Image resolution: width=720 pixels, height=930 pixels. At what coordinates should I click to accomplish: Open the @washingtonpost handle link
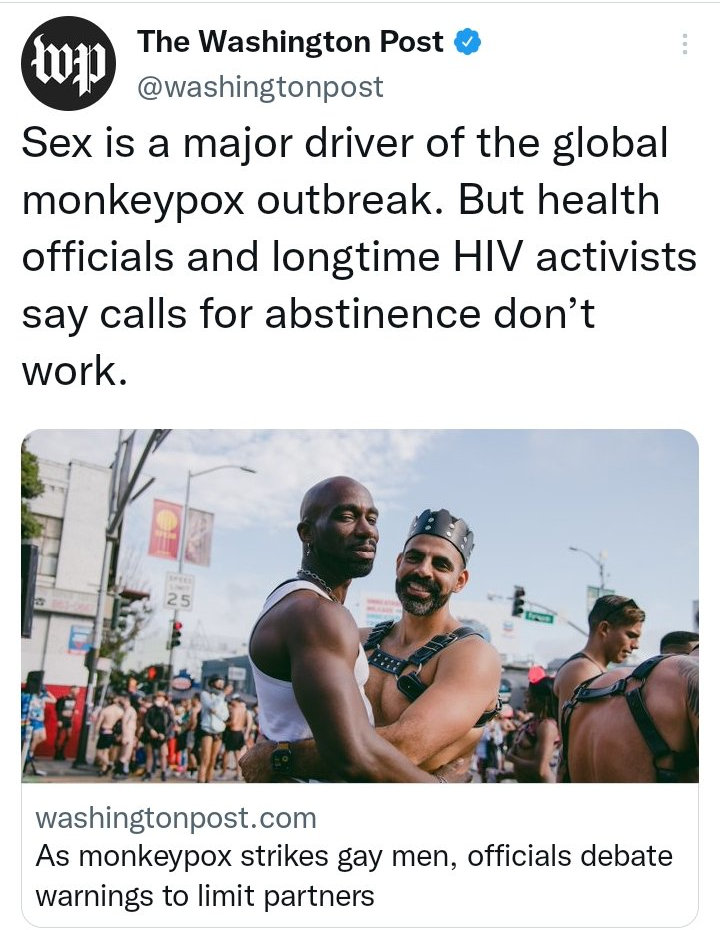(x=260, y=87)
